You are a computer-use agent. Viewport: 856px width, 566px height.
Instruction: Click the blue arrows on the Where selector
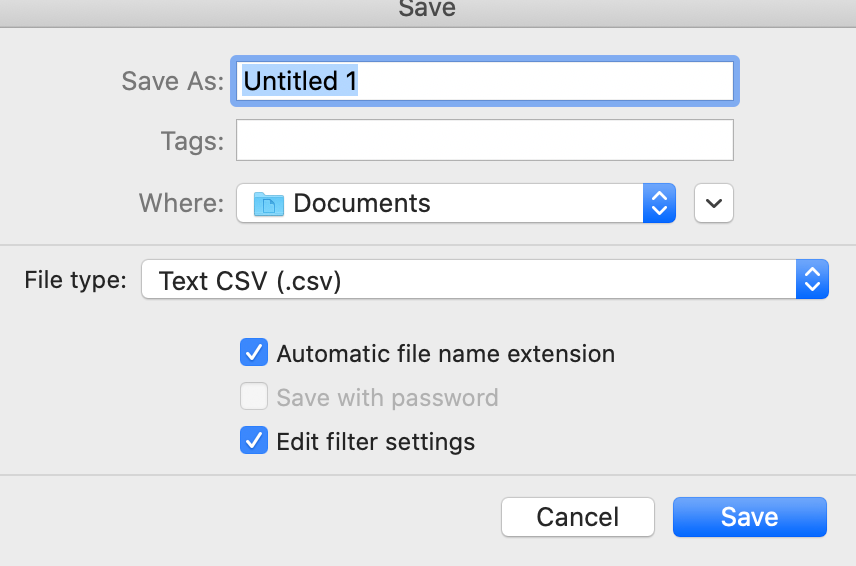pos(658,203)
